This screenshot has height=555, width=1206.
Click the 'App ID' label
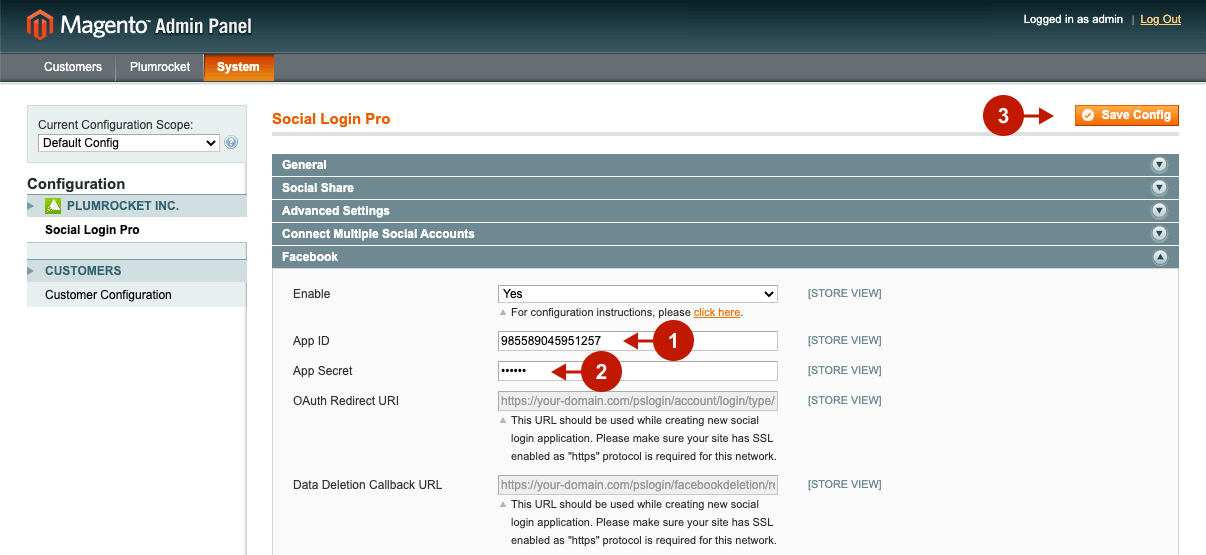click(311, 341)
